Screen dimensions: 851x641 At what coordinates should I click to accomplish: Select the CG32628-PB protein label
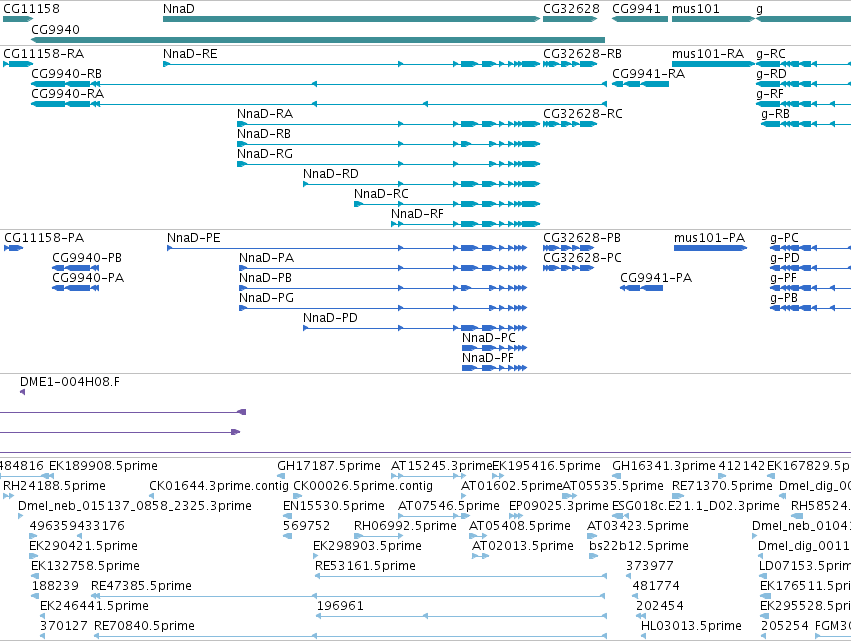(582, 238)
